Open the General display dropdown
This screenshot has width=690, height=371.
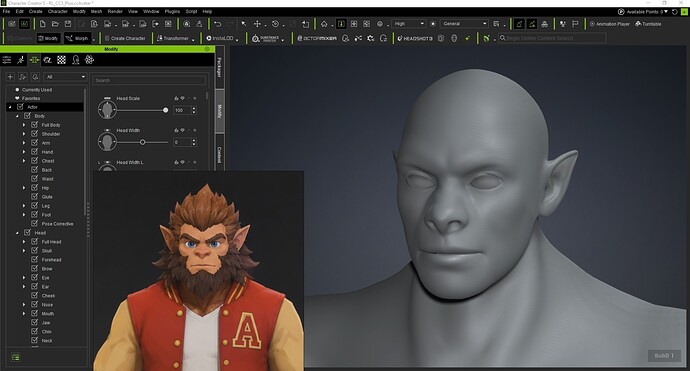[x=464, y=24]
